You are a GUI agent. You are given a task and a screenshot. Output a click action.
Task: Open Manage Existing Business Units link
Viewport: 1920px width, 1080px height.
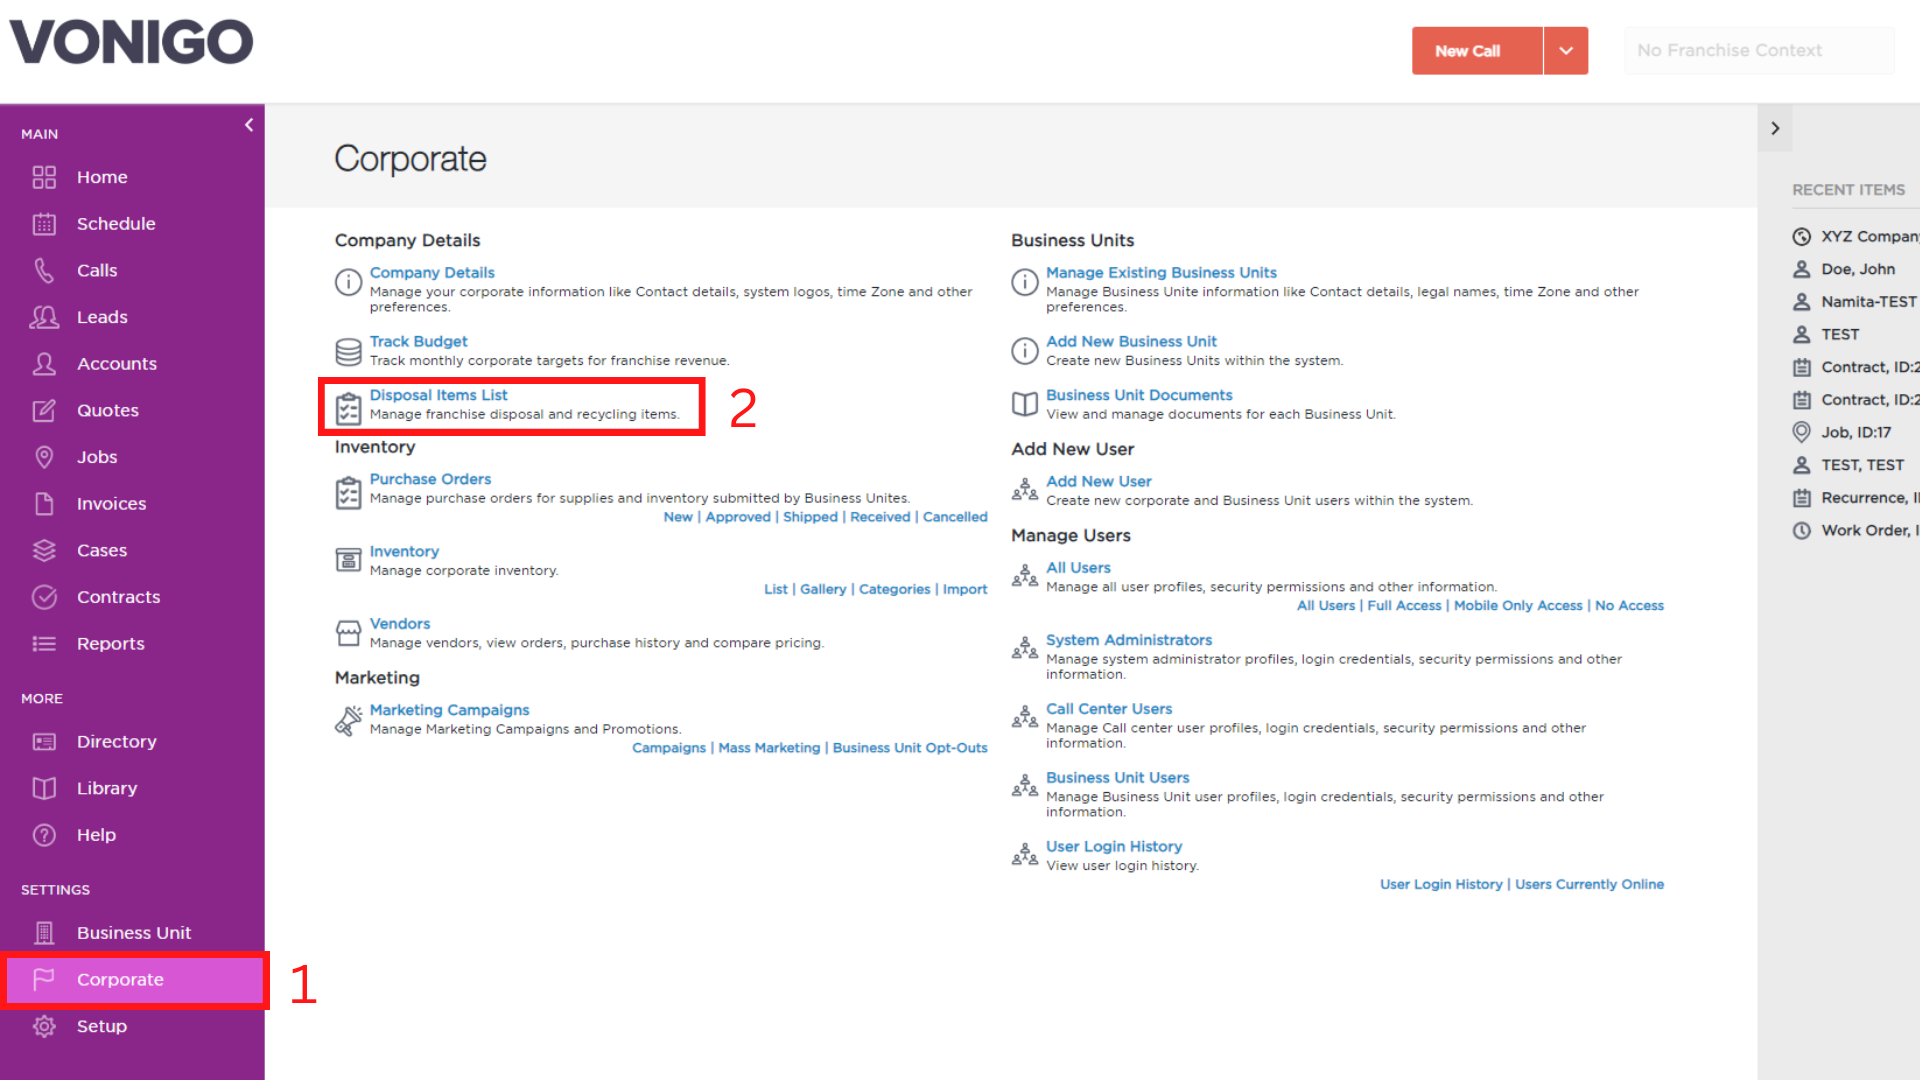tap(1161, 272)
